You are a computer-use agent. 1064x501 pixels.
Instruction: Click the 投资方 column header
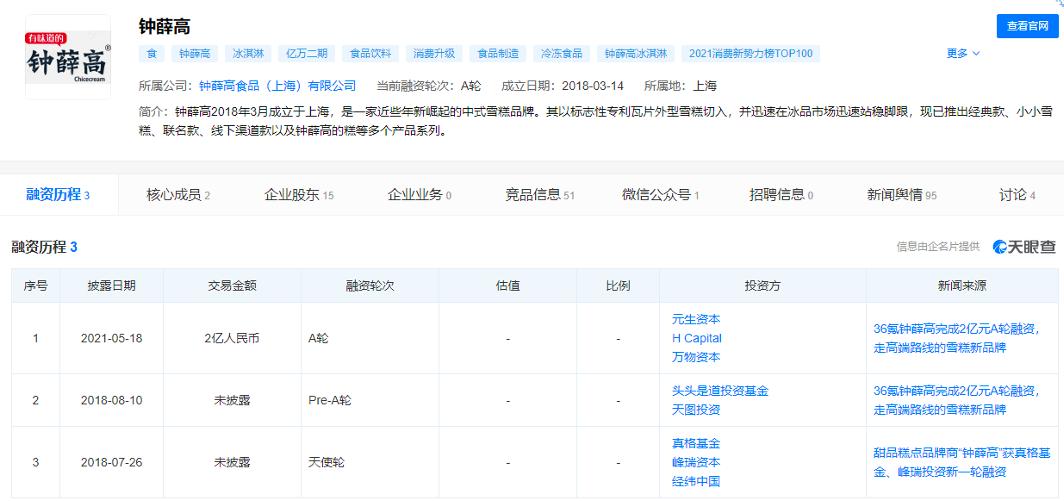(763, 286)
